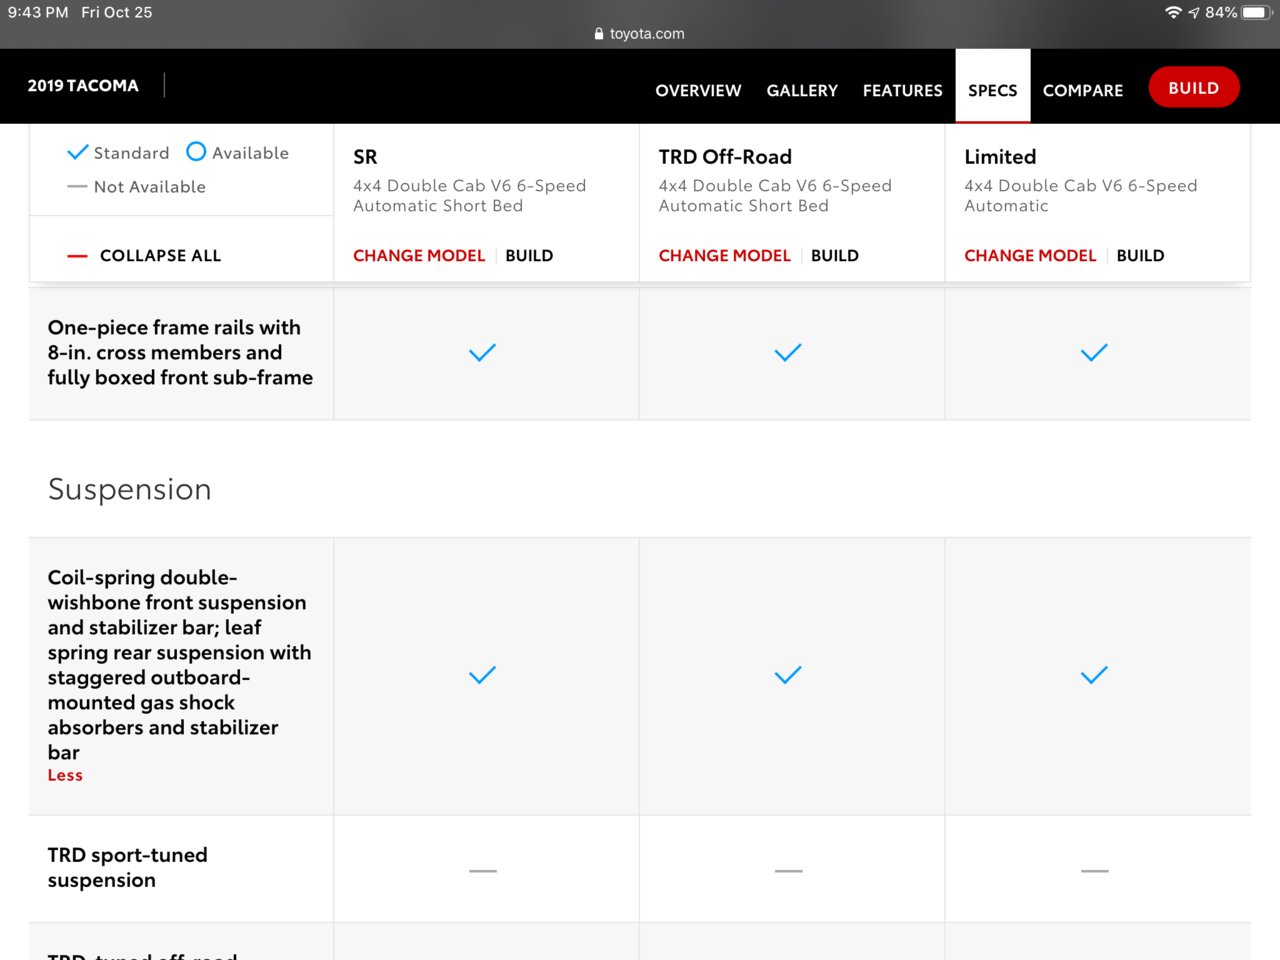This screenshot has height=960, width=1280.
Task: Tap the toyota.com address bar
Action: click(640, 33)
